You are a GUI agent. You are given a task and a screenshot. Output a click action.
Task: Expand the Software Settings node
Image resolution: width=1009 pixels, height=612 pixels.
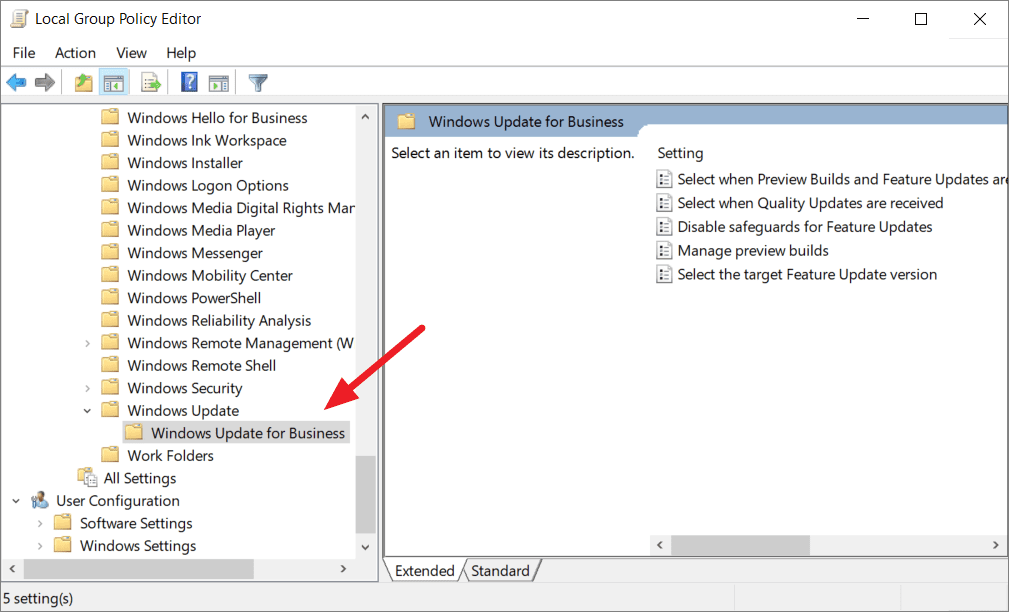pyautogui.click(x=40, y=523)
